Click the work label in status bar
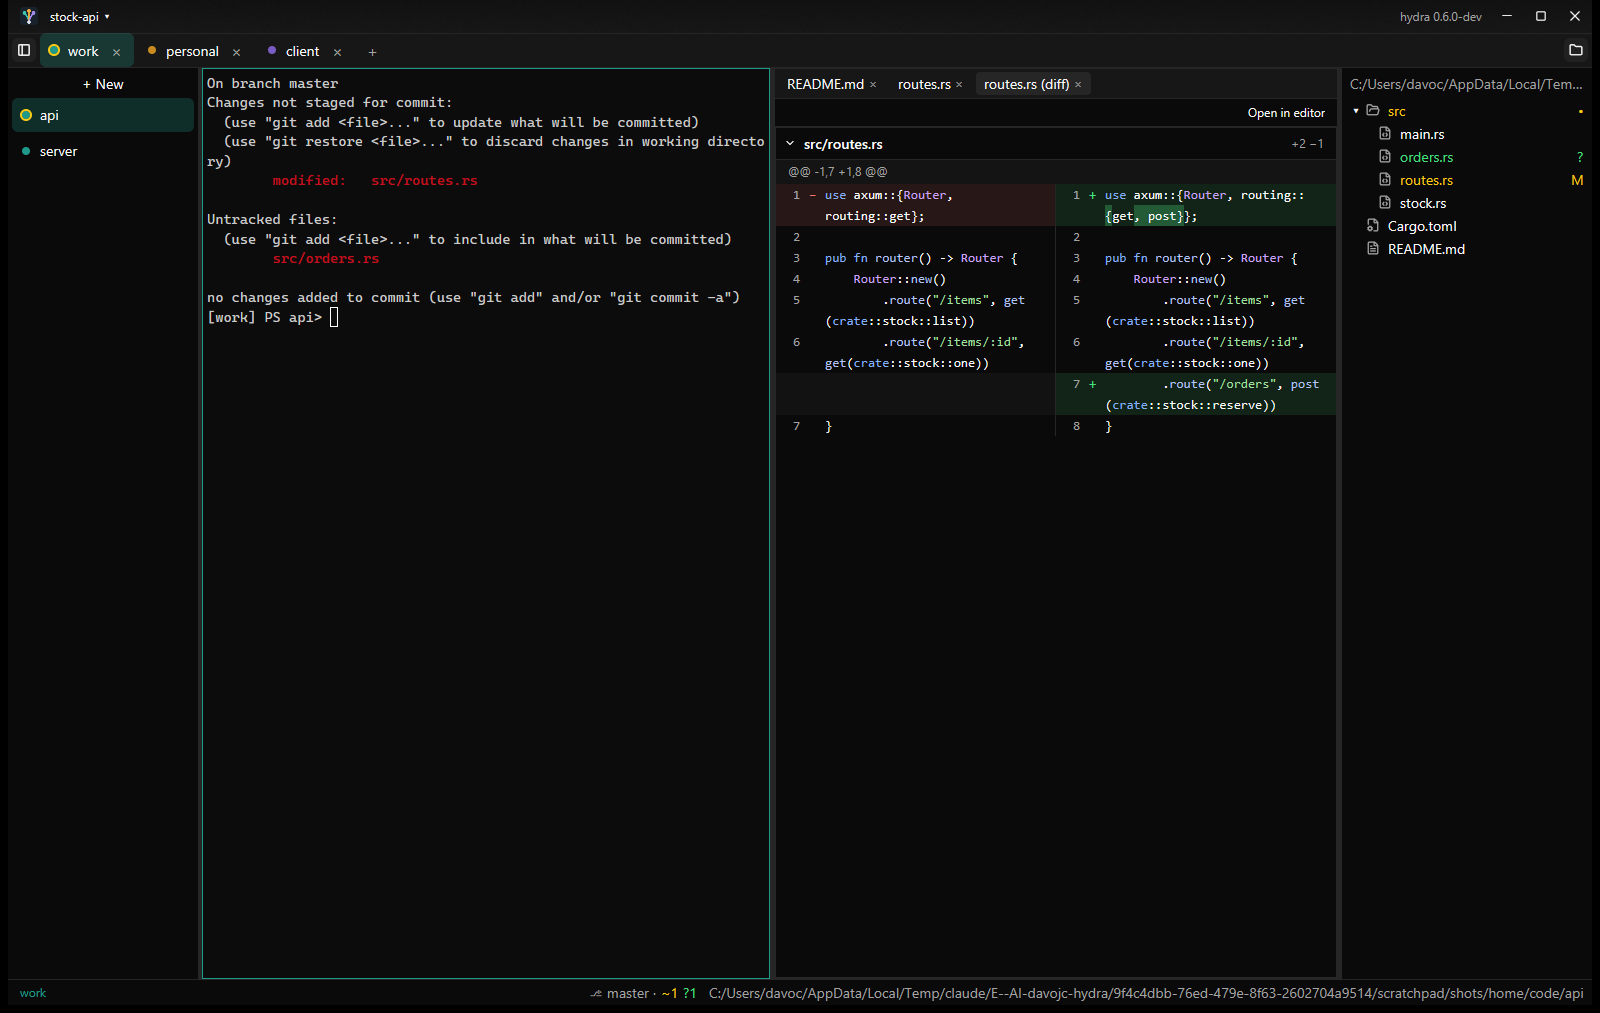Viewport: 1600px width, 1013px height. [x=33, y=993]
